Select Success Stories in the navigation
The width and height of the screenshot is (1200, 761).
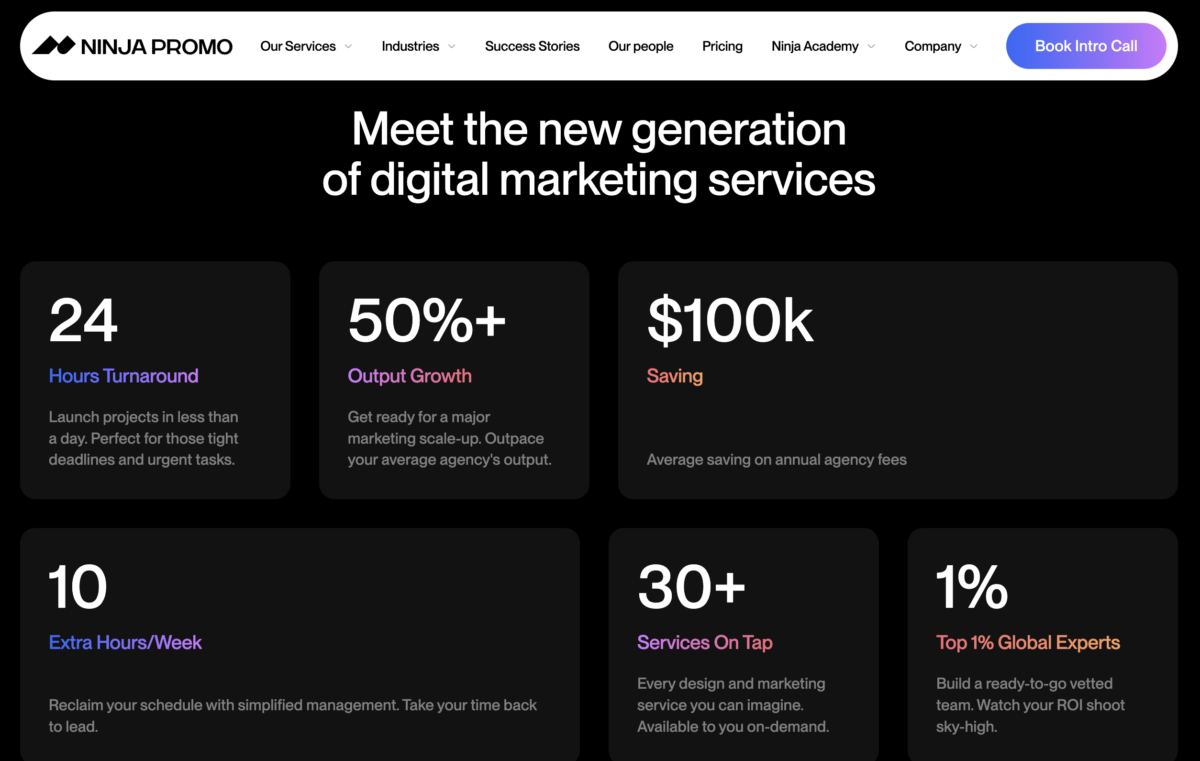pyautogui.click(x=532, y=46)
